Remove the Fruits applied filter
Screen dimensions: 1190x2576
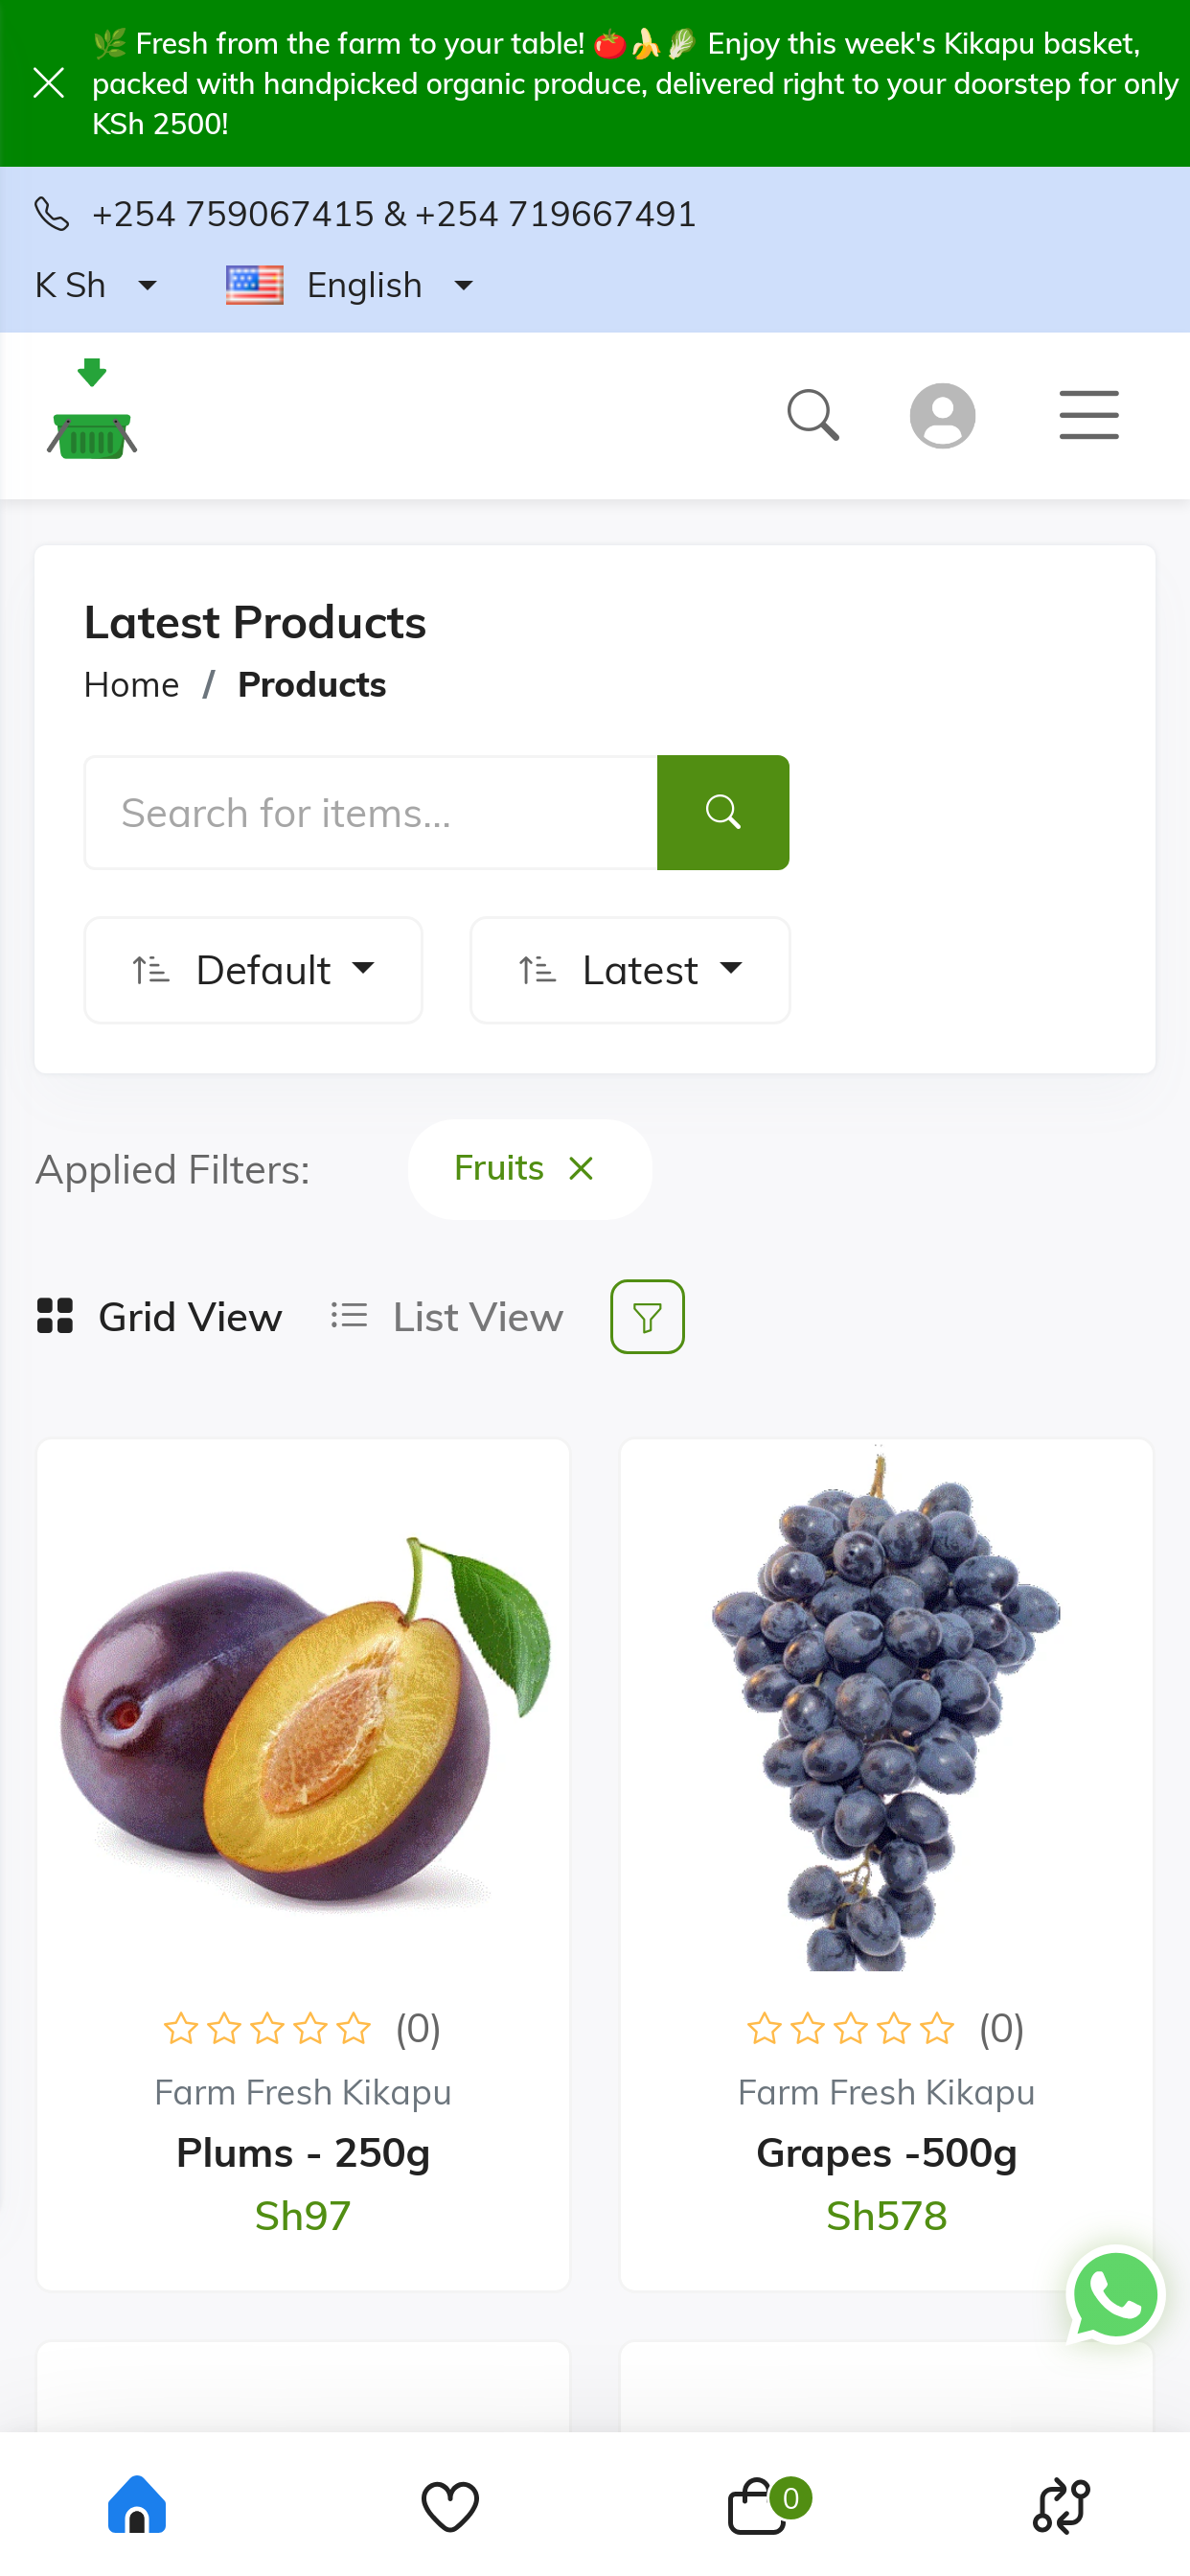(x=581, y=1168)
